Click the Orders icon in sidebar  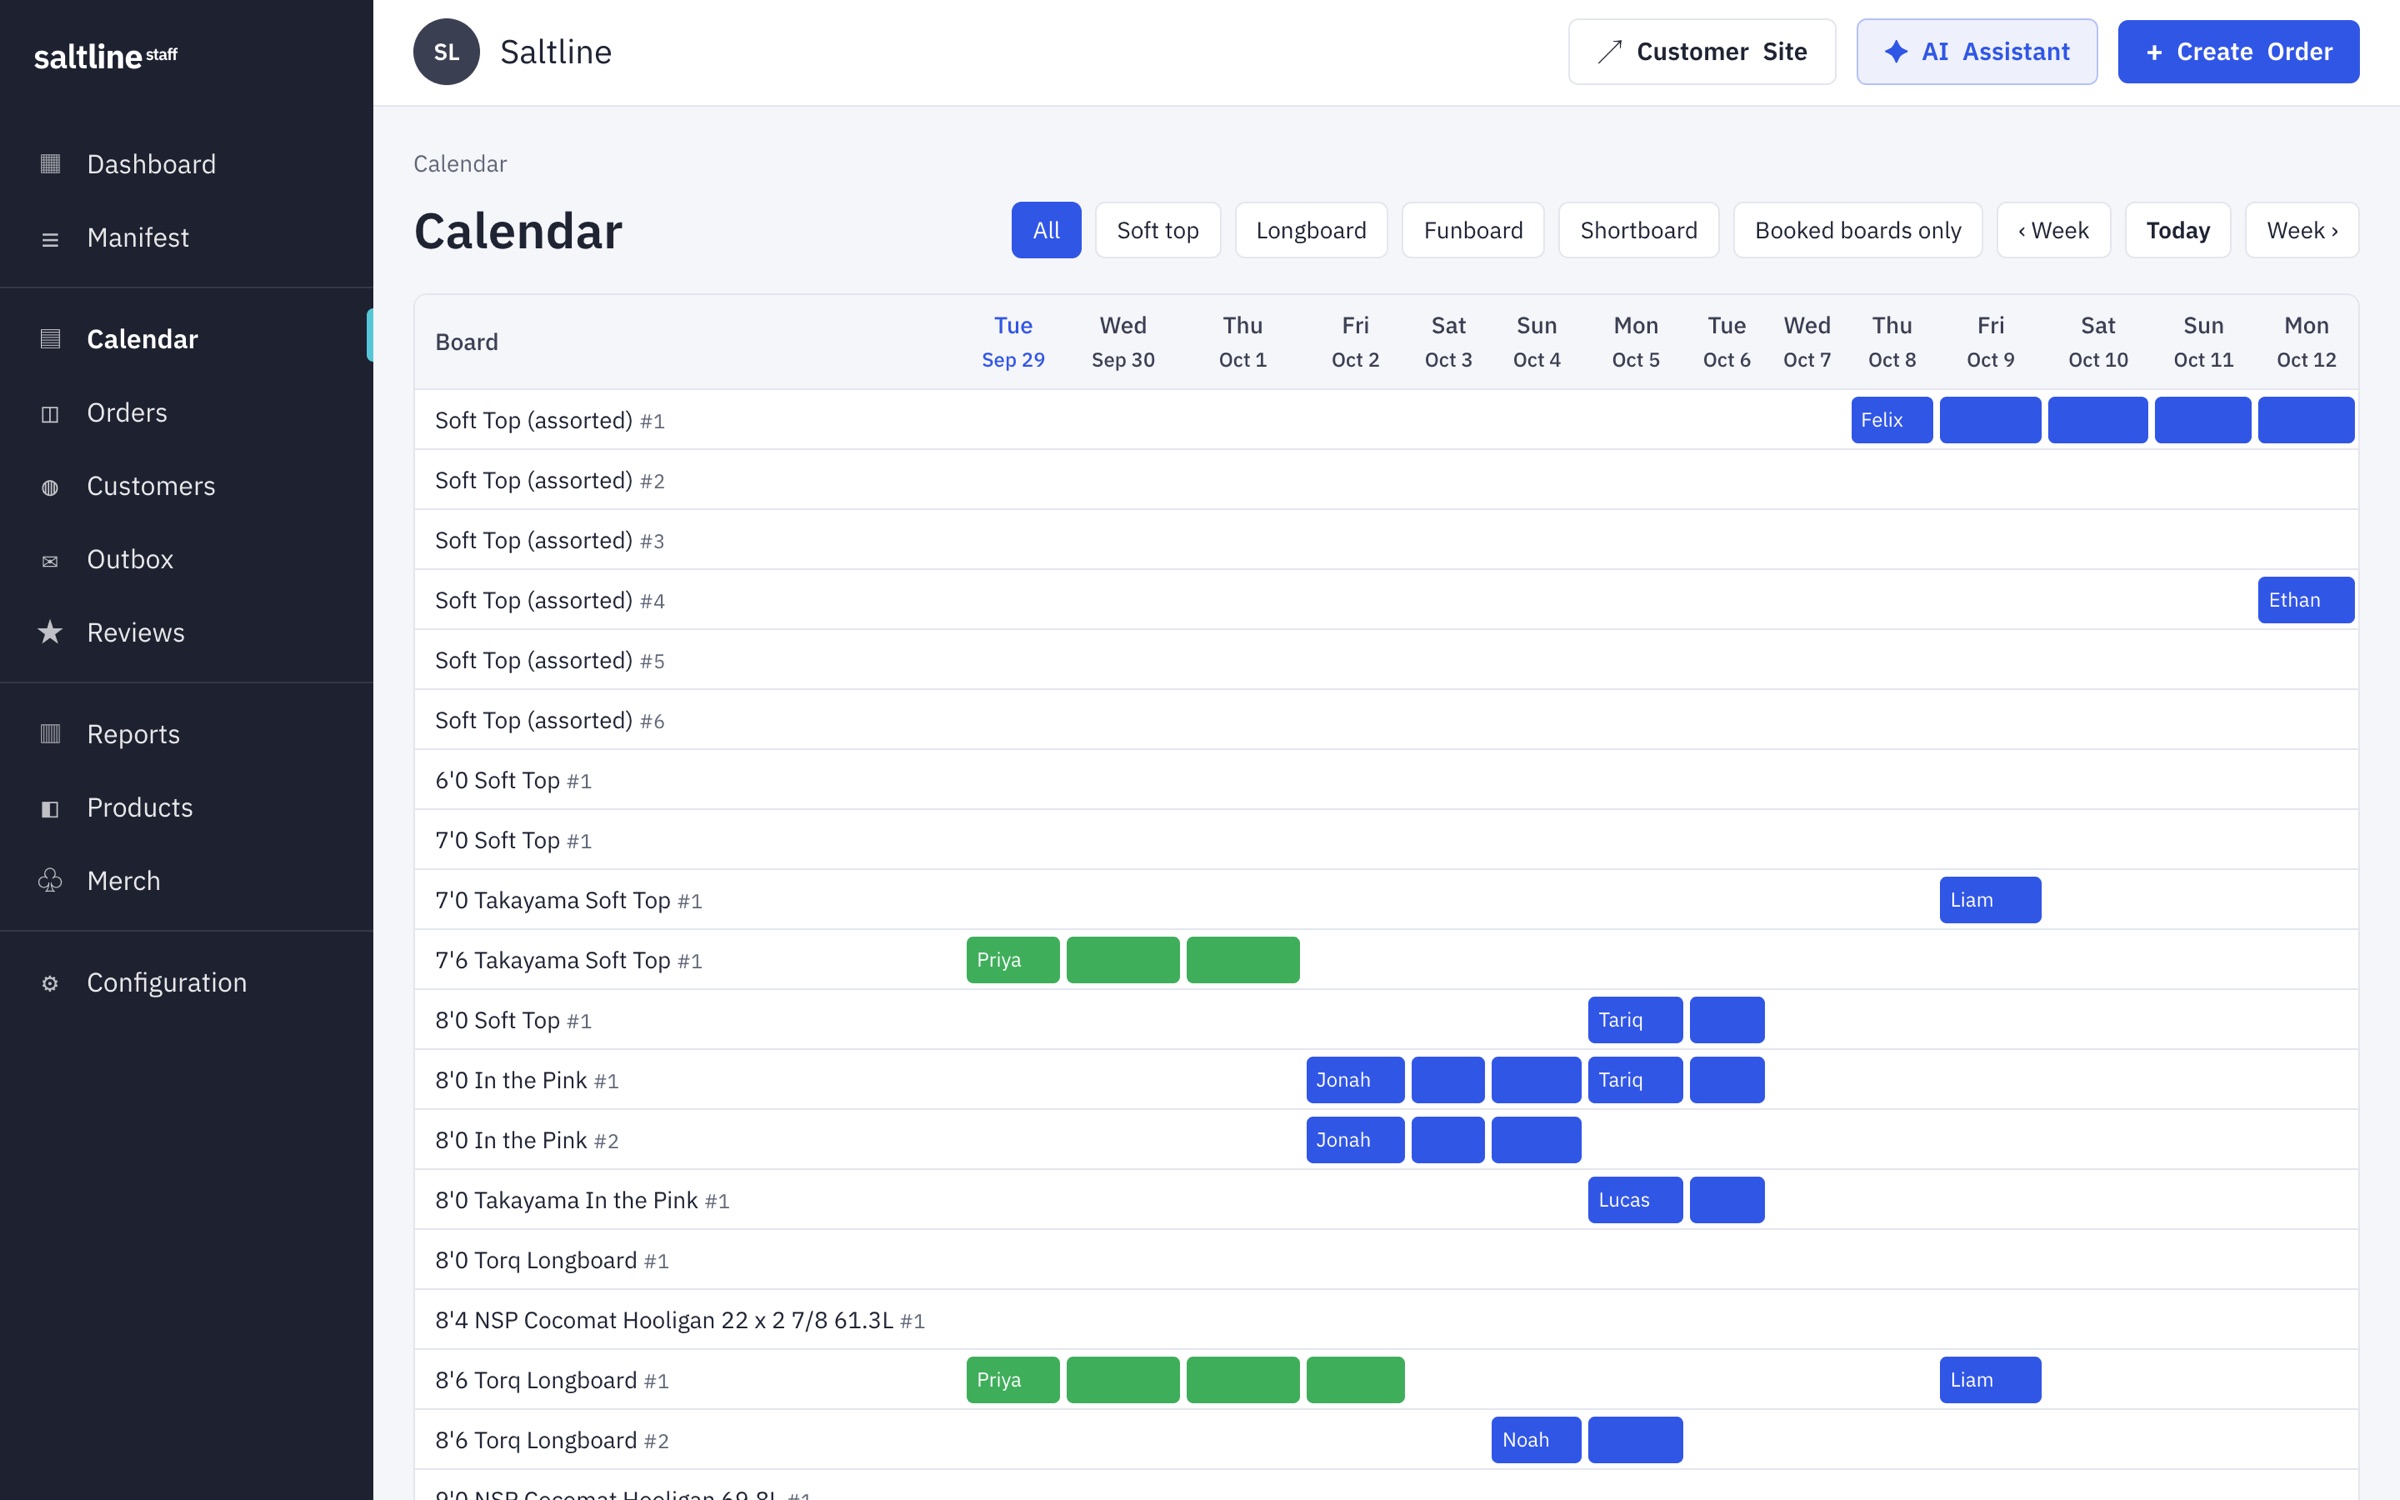point(50,413)
